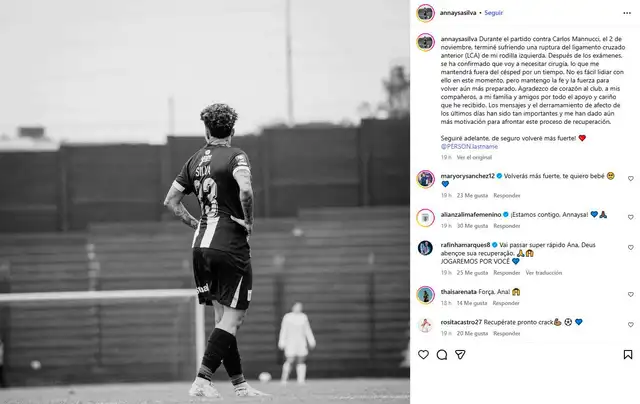Open the comment bubble icon
Image resolution: width=640 pixels, height=404 pixels.
[442, 355]
